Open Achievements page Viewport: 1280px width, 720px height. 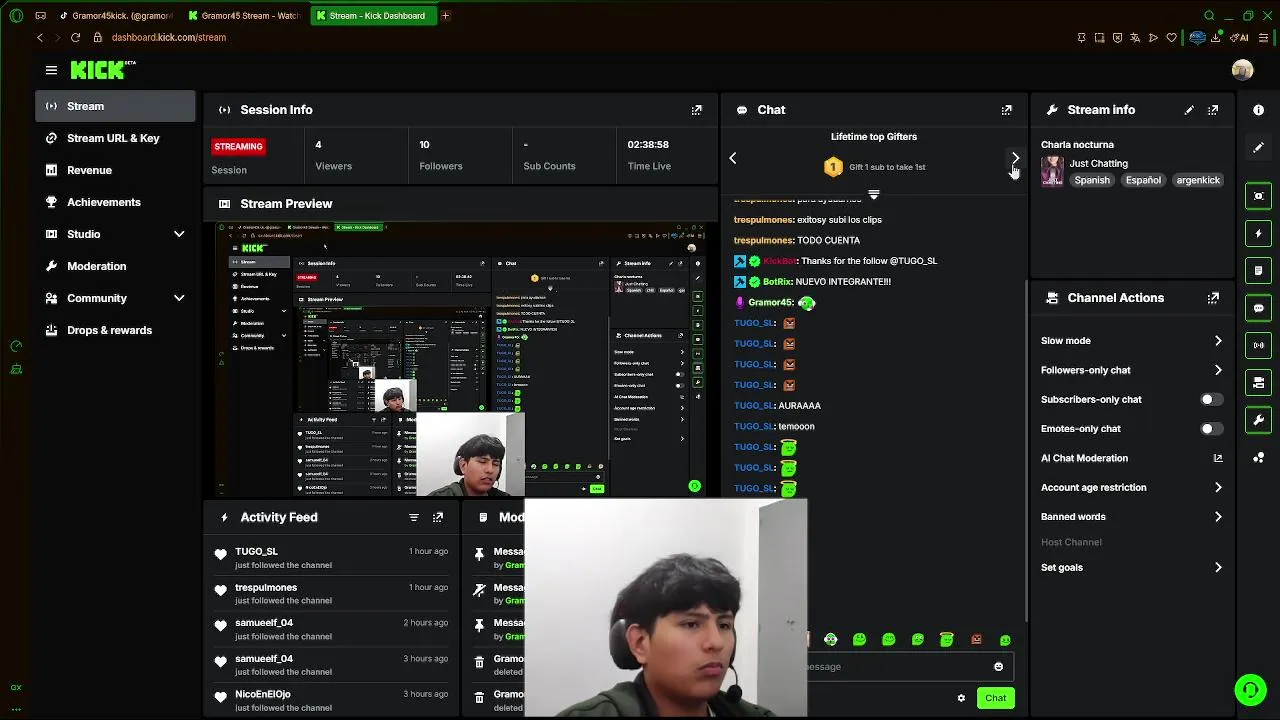tap(115, 202)
